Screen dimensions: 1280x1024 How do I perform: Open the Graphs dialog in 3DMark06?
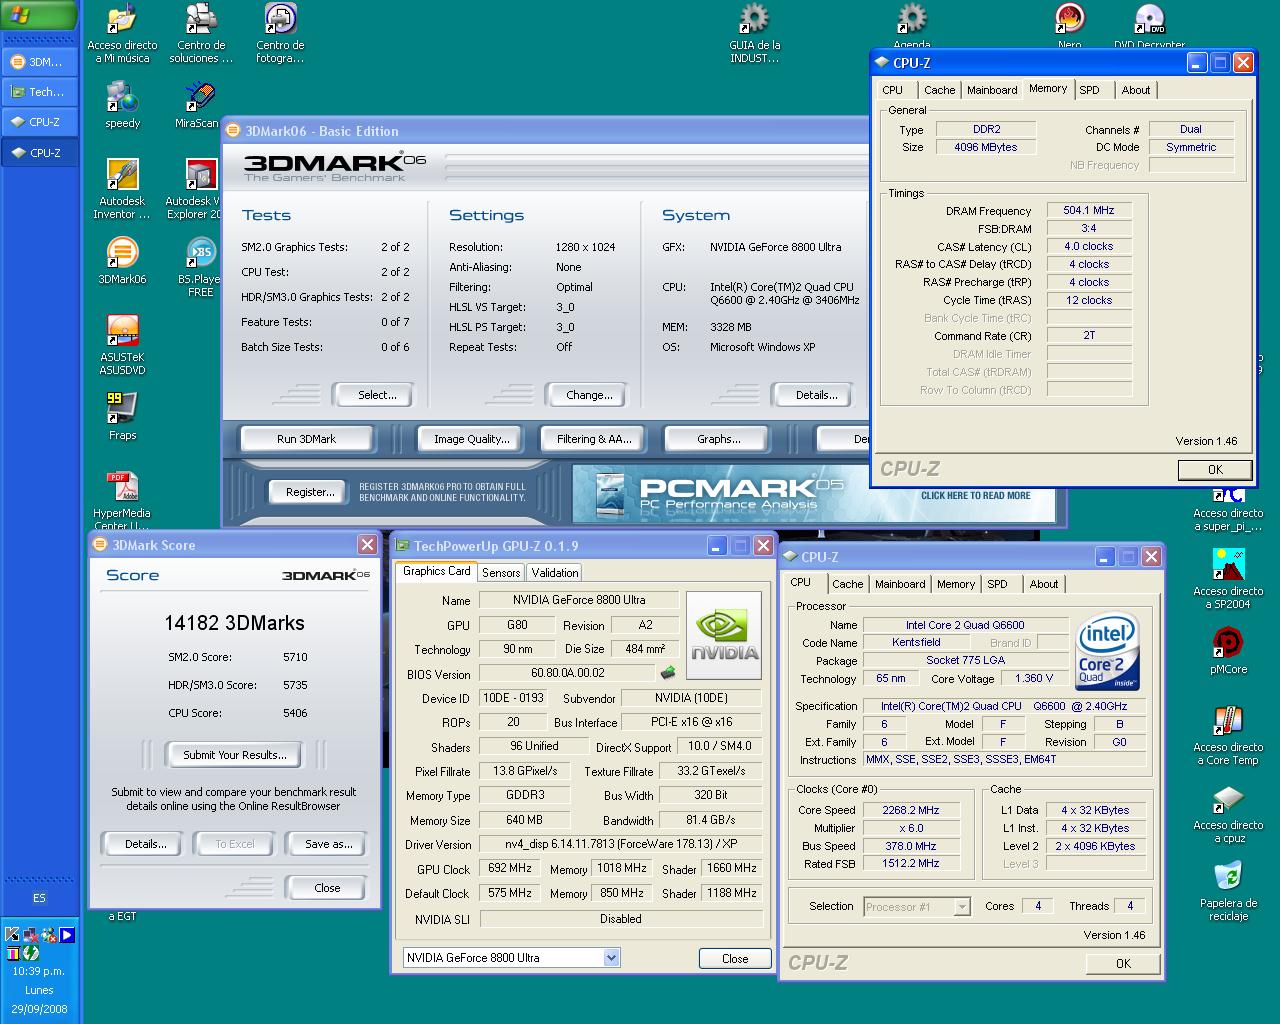tap(719, 439)
